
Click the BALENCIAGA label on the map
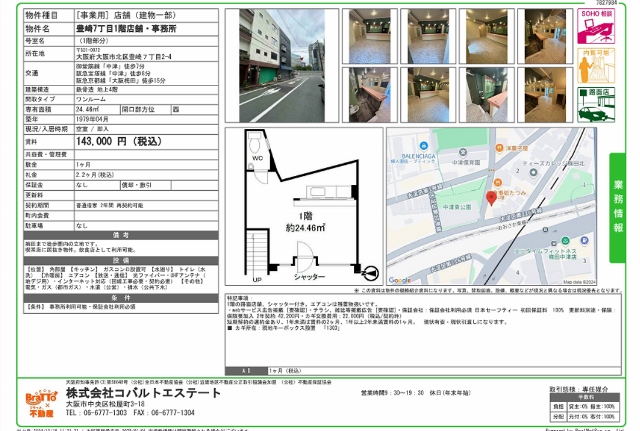418,156
